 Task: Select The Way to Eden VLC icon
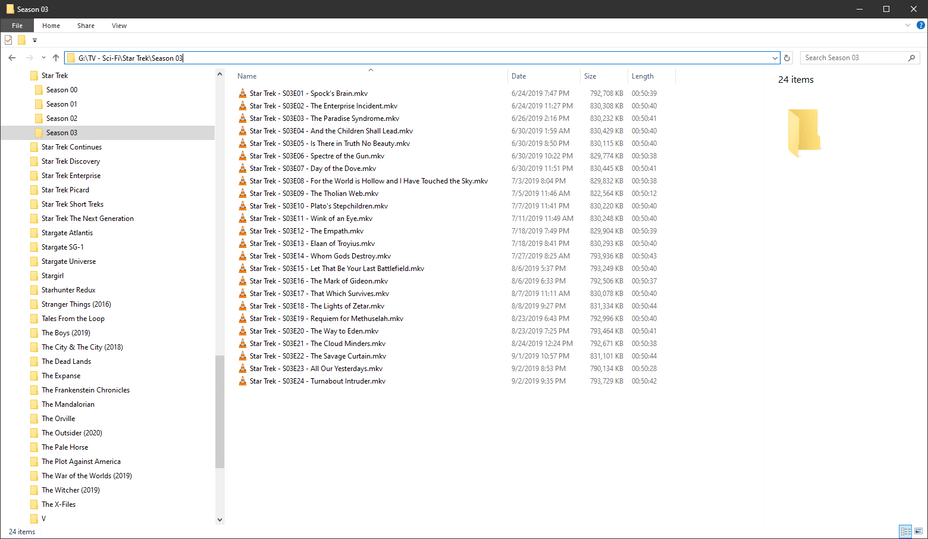coord(242,331)
